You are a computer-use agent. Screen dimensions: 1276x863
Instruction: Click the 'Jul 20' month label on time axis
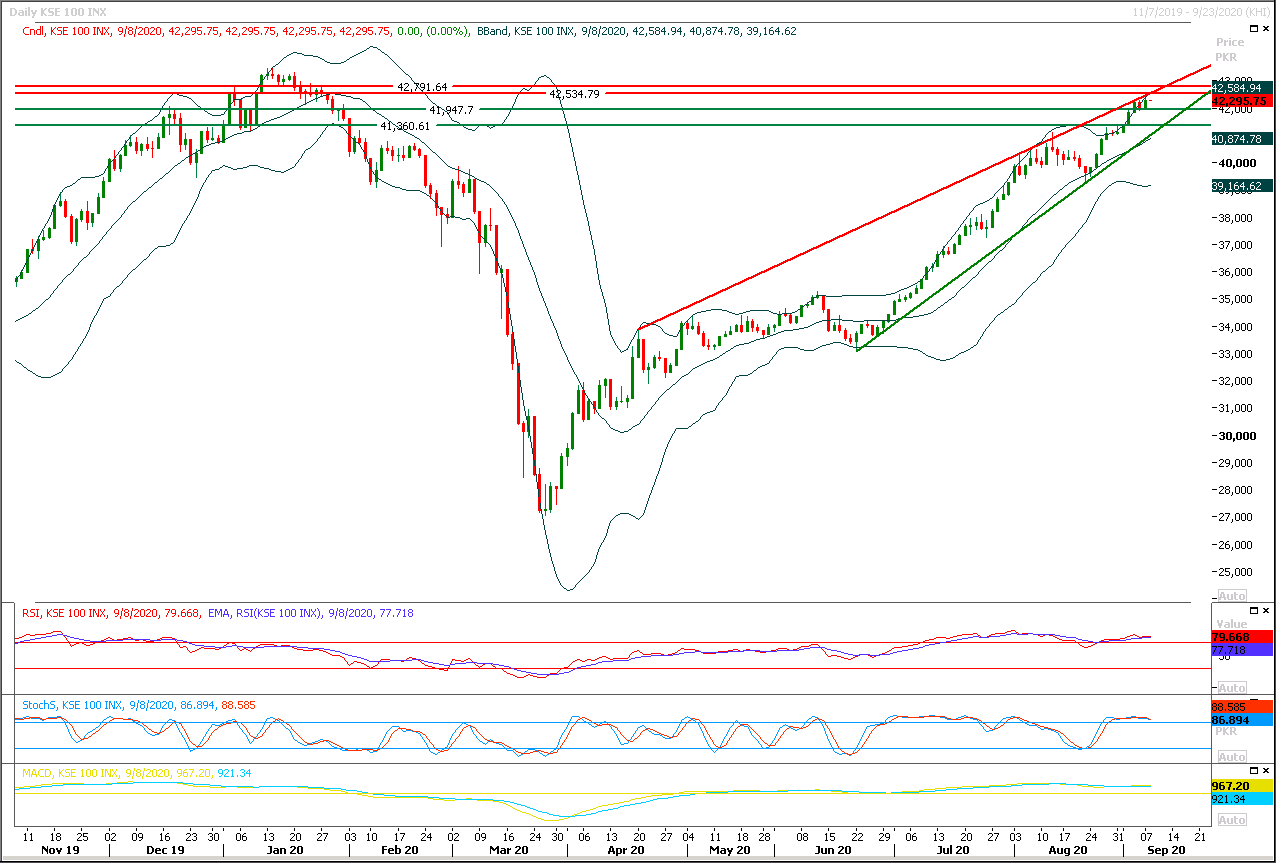(x=952, y=850)
